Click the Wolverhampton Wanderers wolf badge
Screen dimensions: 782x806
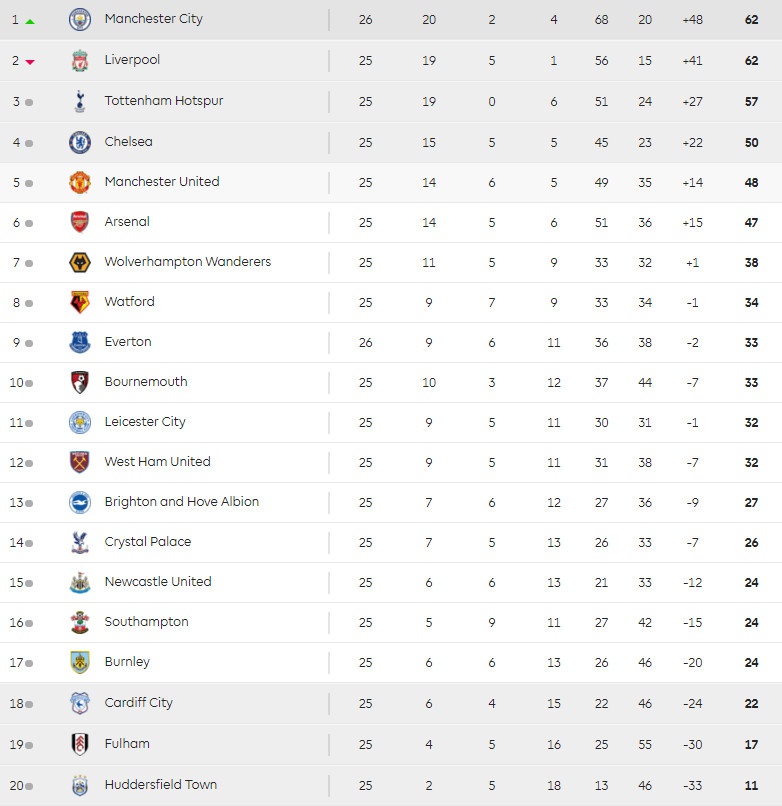[80, 262]
